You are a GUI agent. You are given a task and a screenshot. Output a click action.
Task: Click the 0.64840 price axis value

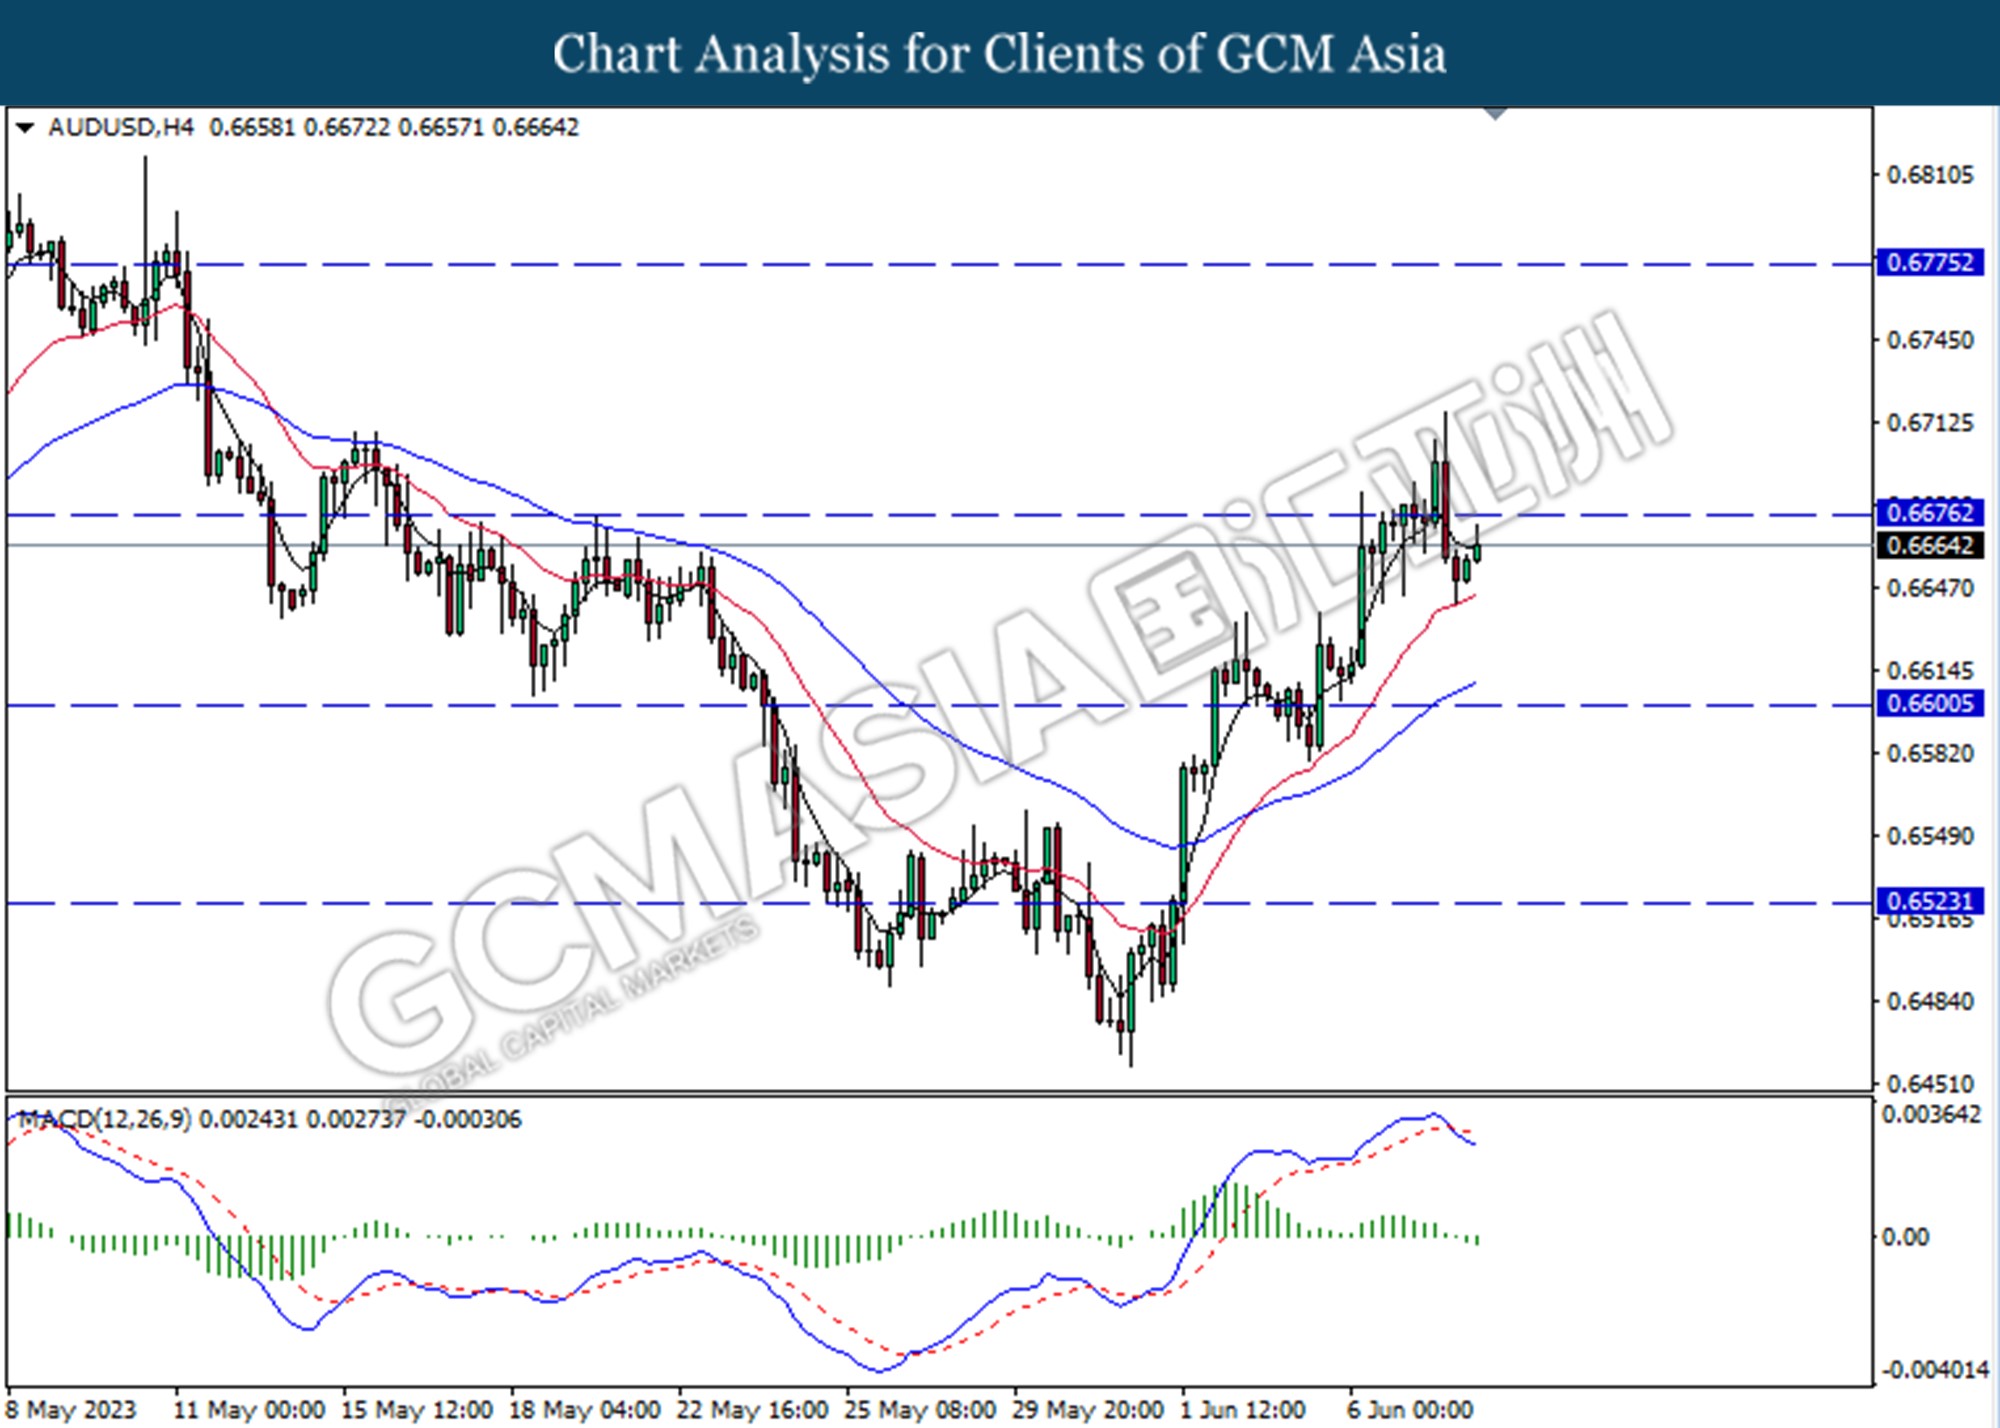tap(1930, 1001)
